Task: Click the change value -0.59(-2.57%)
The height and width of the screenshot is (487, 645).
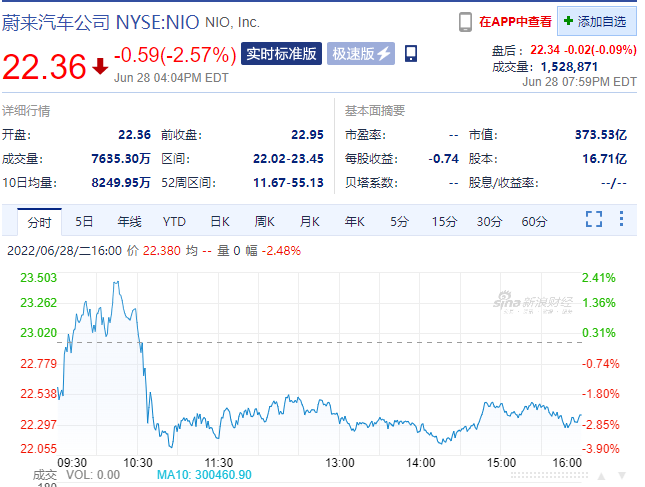Action: tap(175, 55)
